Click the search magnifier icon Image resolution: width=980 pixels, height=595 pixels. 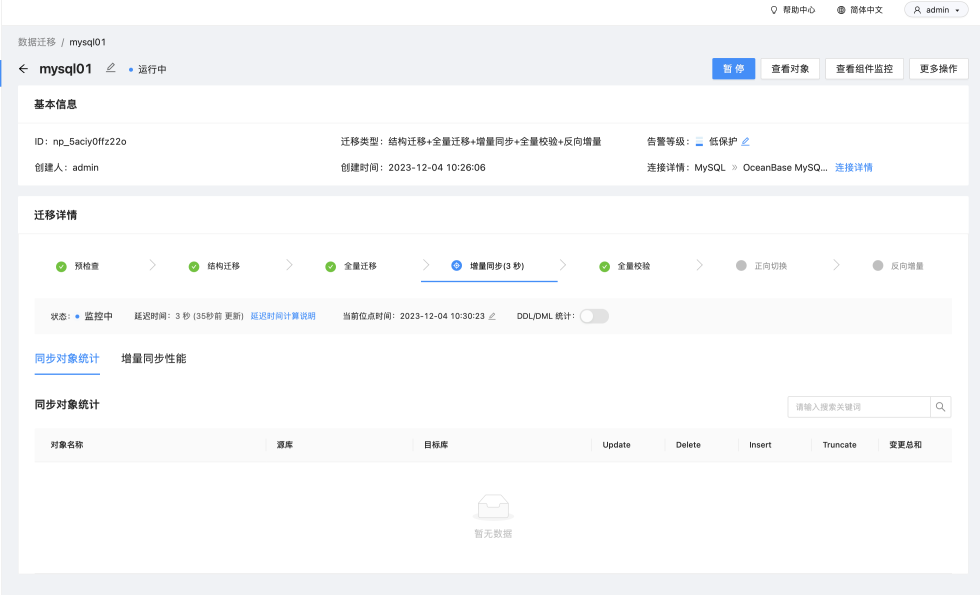pos(940,407)
